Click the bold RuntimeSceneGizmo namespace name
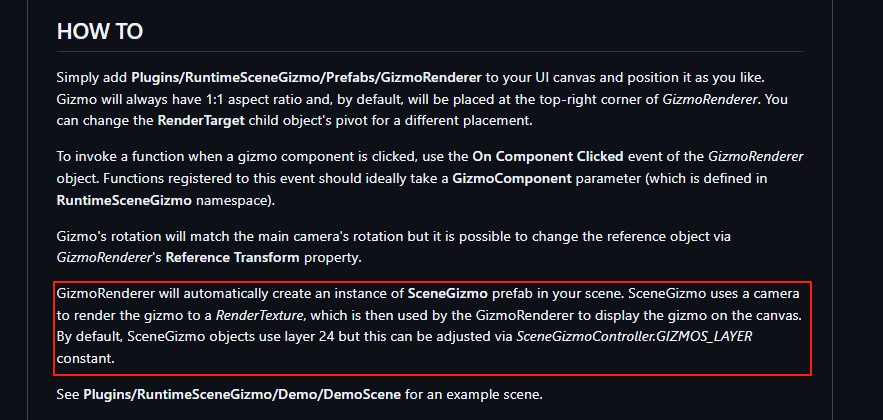This screenshot has height=420, width=883. coord(124,201)
